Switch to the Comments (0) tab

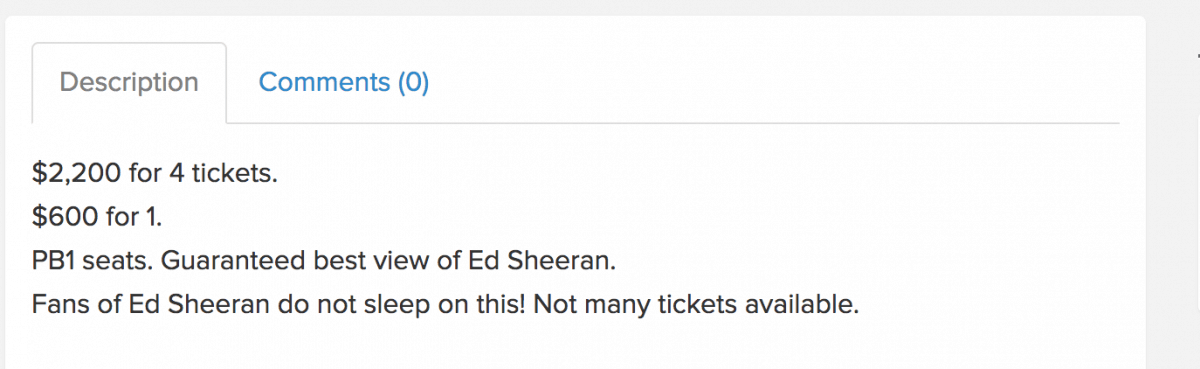click(343, 82)
